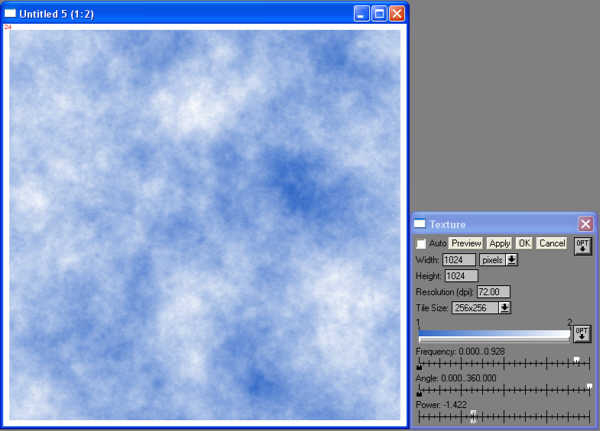Open gradient OPT options button
This screenshot has width=600, height=431.
tap(582, 333)
